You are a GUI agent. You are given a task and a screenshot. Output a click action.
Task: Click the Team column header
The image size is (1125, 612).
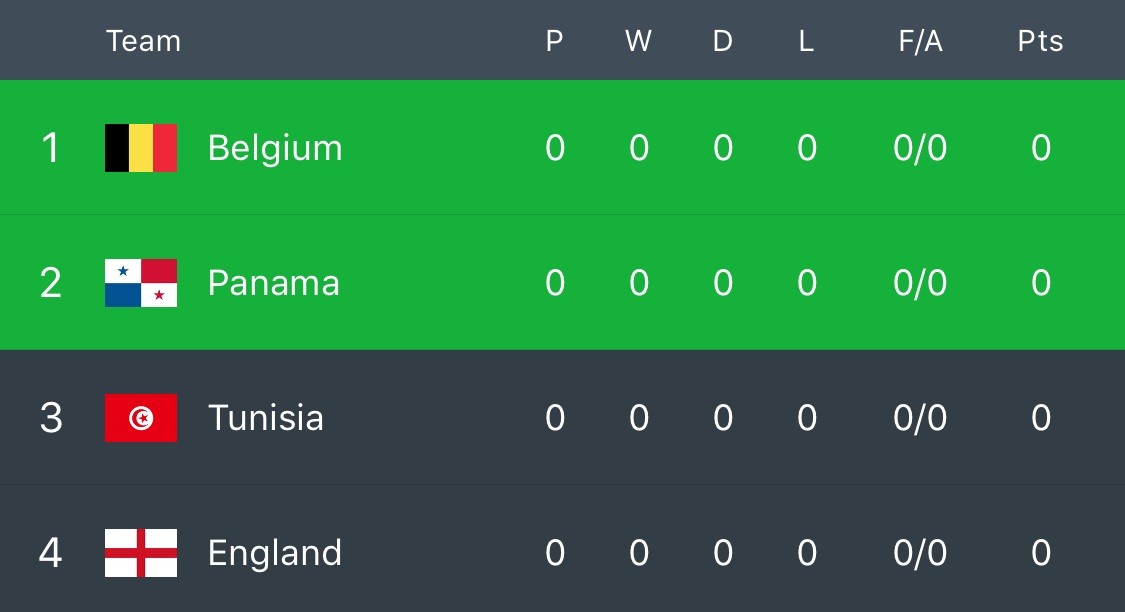pyautogui.click(x=143, y=41)
